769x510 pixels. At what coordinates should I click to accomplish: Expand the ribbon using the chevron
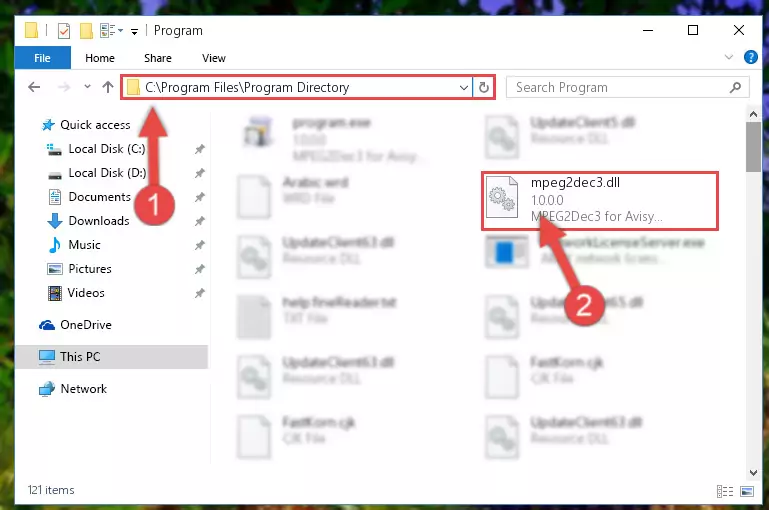729,57
